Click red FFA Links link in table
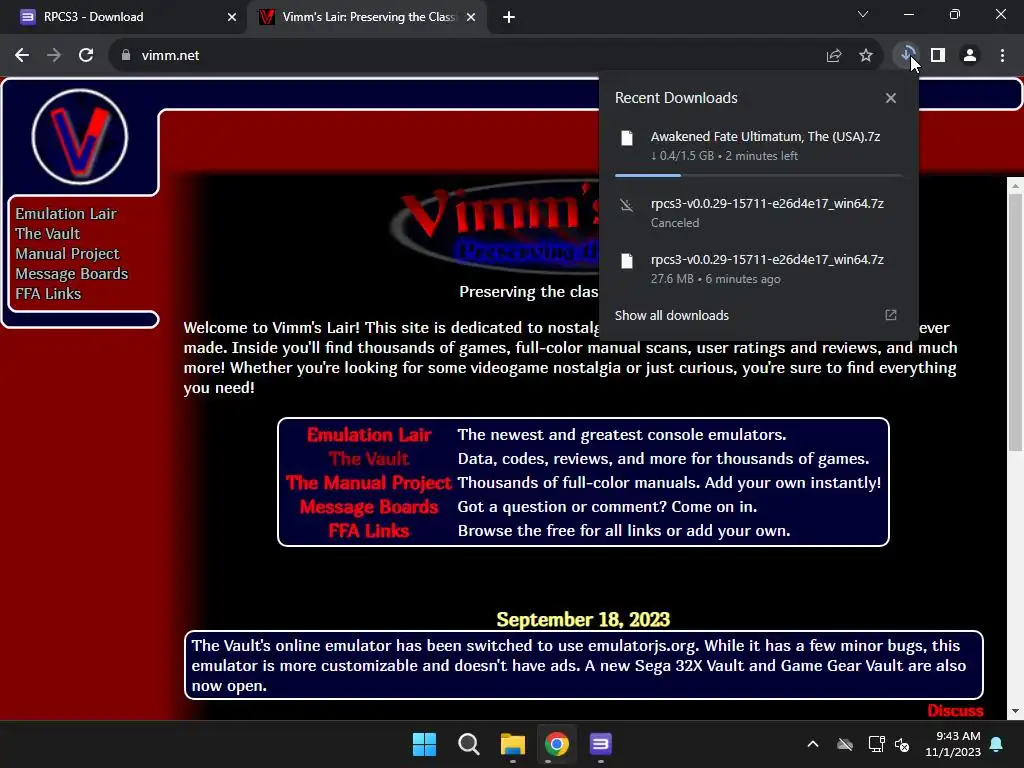Screen dimensions: 1024x768 point(369,531)
